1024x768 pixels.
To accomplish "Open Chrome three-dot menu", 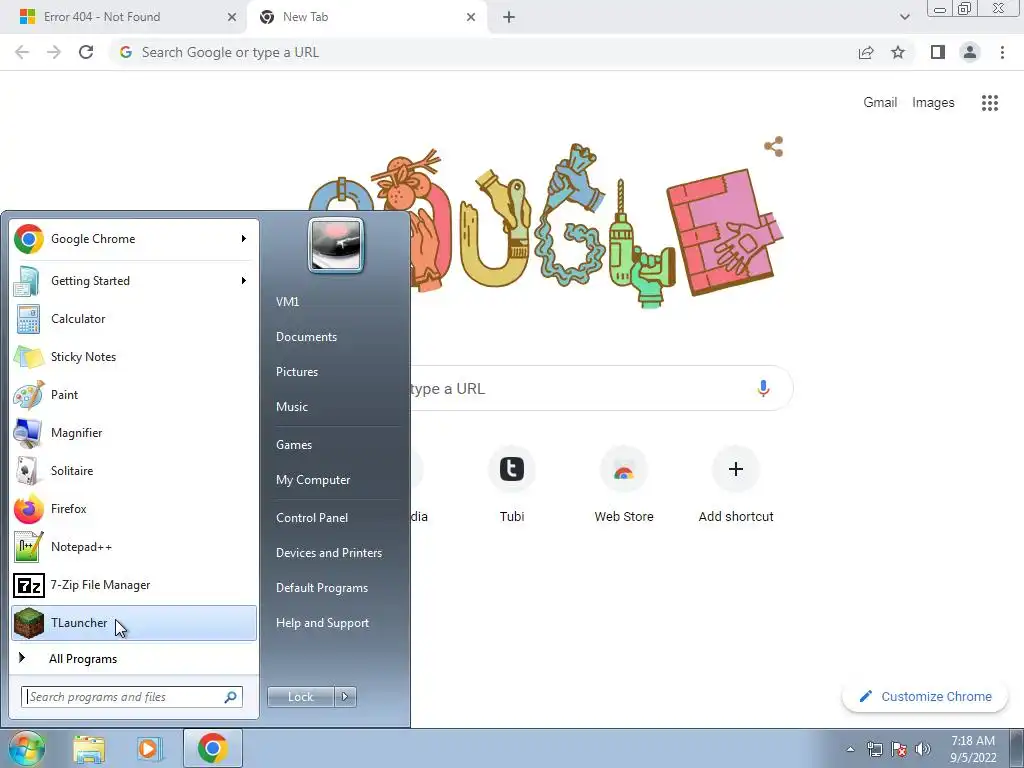I will pyautogui.click(x=1002, y=52).
